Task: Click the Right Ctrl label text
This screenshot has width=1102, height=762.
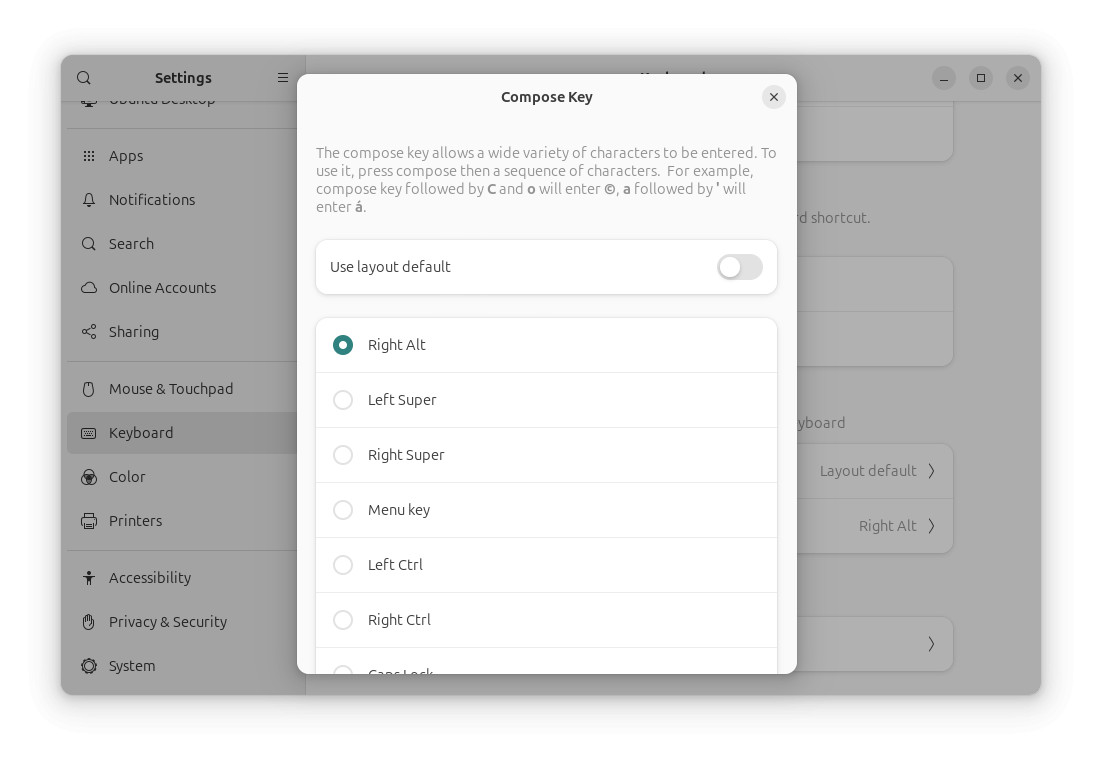Action: pyautogui.click(x=399, y=619)
